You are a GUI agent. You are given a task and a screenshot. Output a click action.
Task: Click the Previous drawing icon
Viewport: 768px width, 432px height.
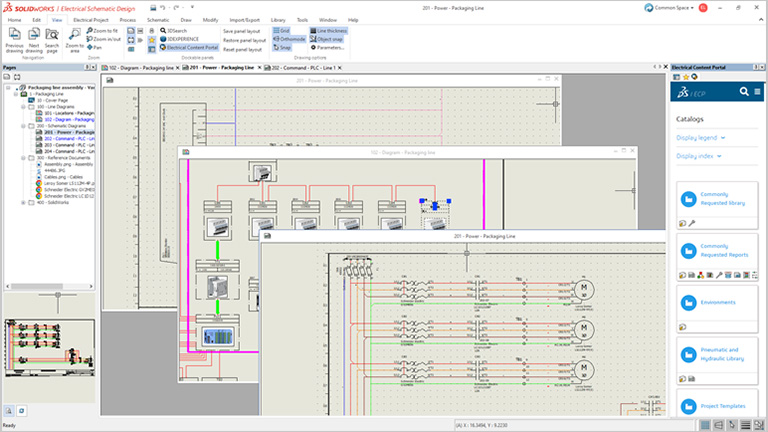pyautogui.click(x=14, y=36)
